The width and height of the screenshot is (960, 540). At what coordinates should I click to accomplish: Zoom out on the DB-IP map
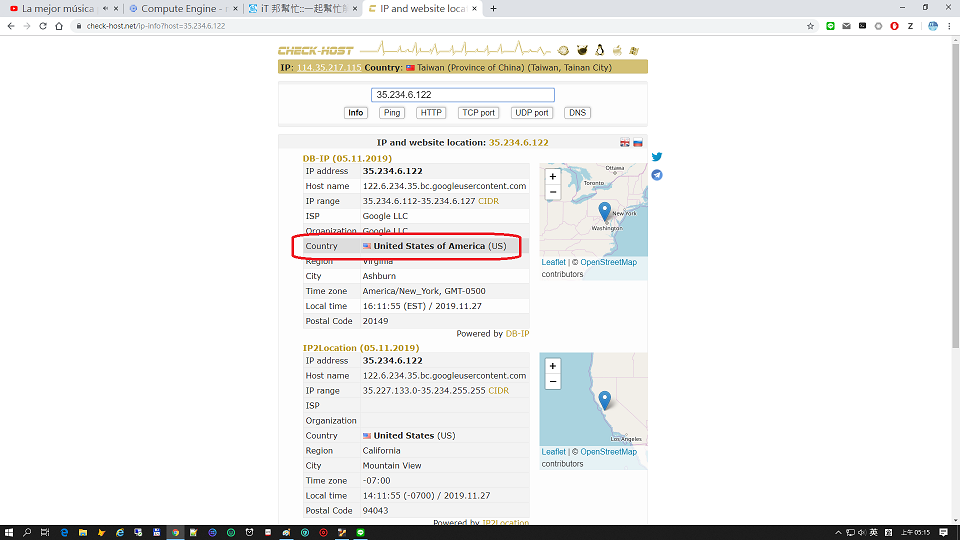point(553,192)
